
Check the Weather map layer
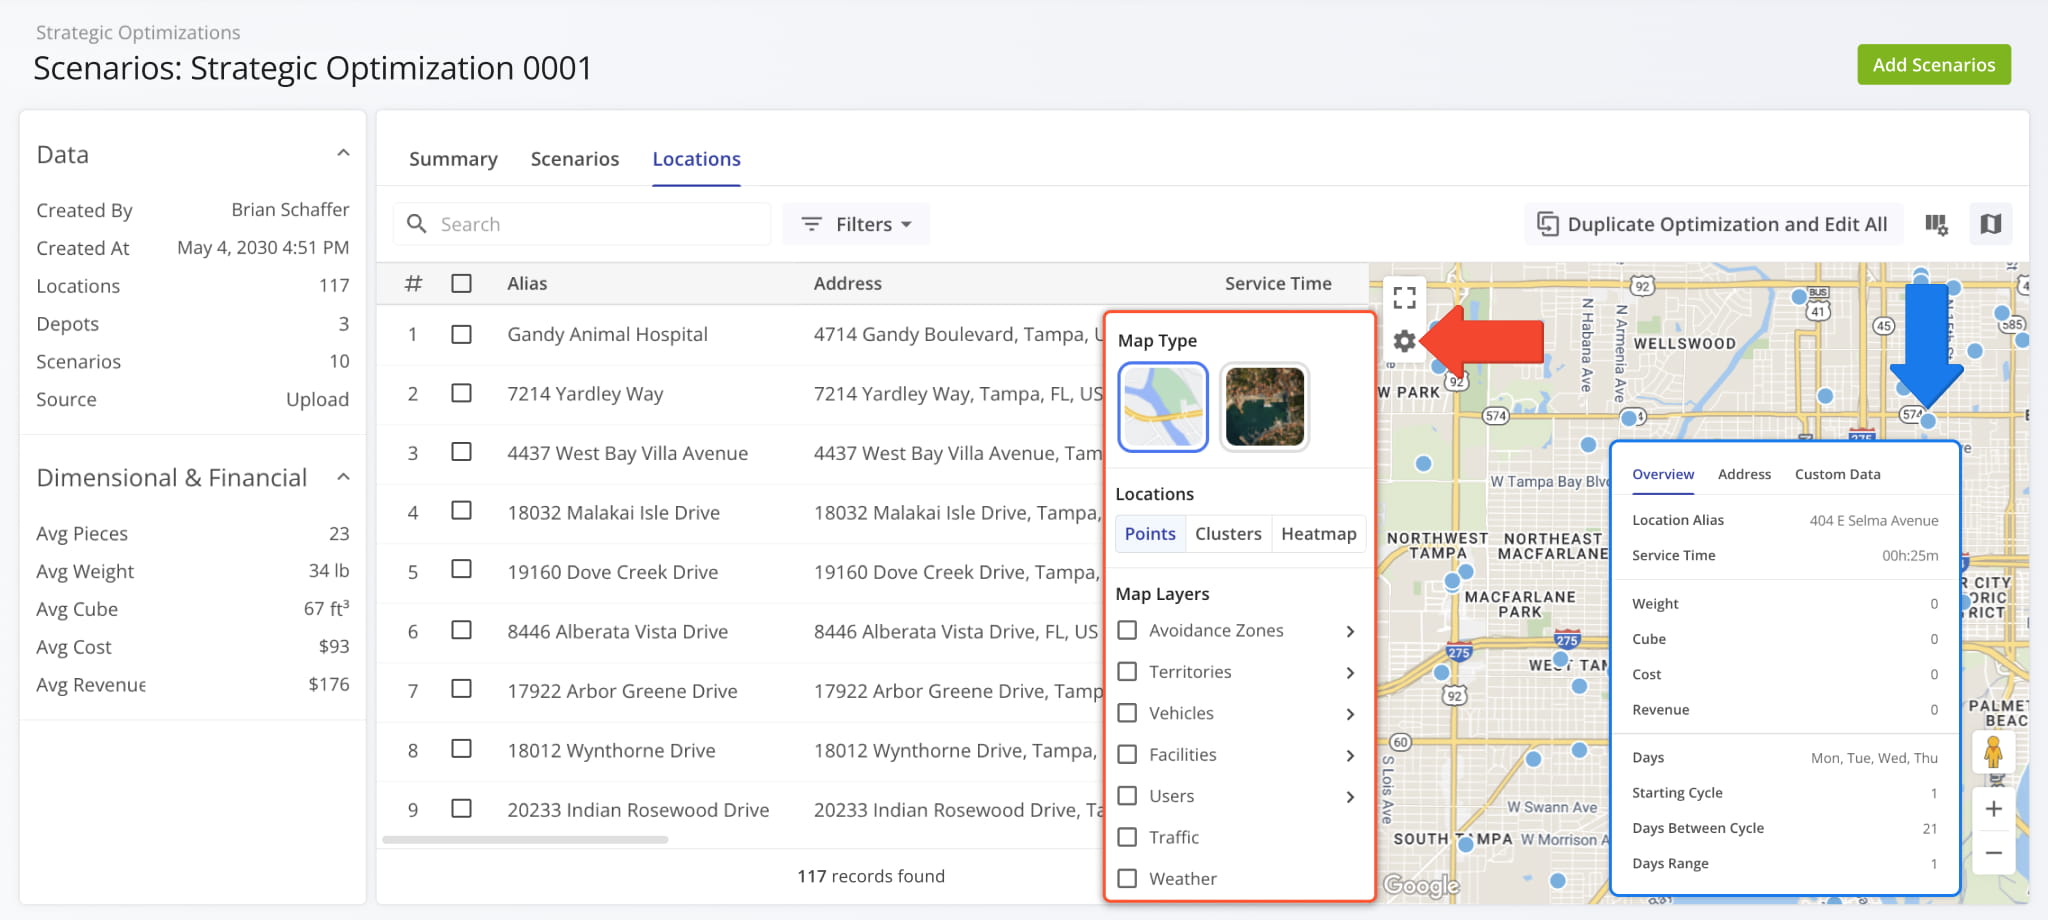point(1127,878)
